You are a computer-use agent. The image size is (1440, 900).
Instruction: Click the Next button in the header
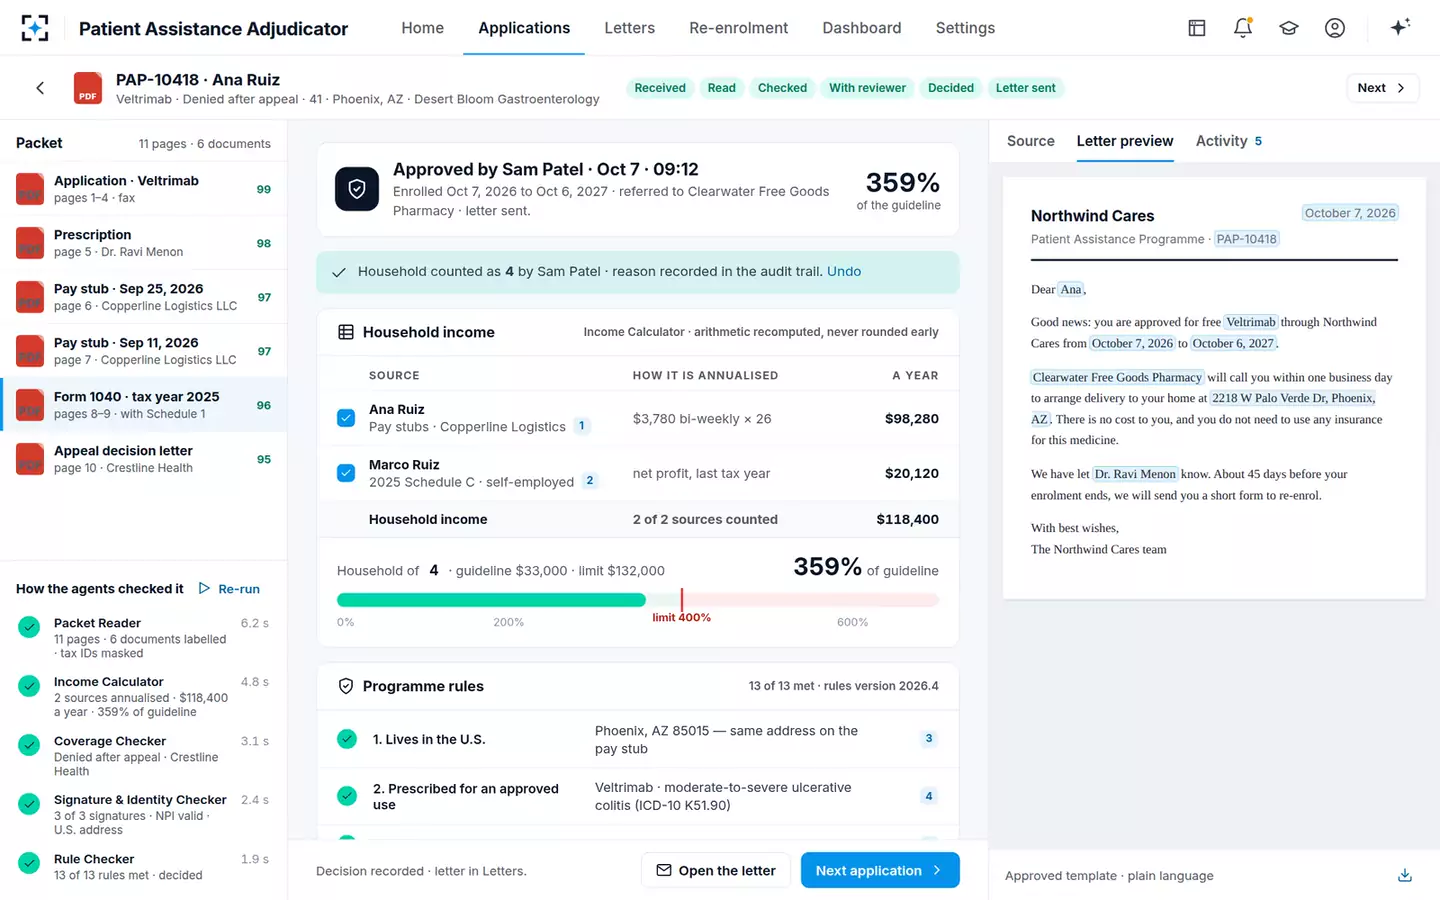pos(1382,88)
